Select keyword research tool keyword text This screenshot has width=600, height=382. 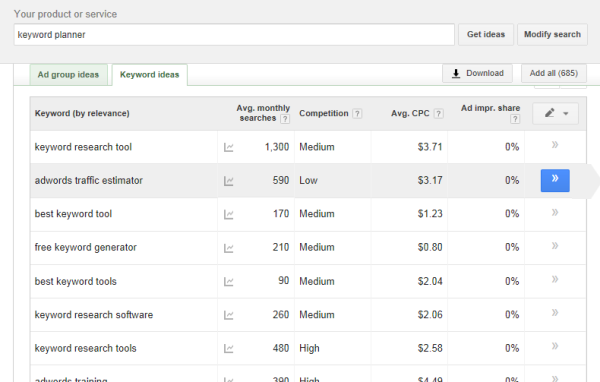83,147
